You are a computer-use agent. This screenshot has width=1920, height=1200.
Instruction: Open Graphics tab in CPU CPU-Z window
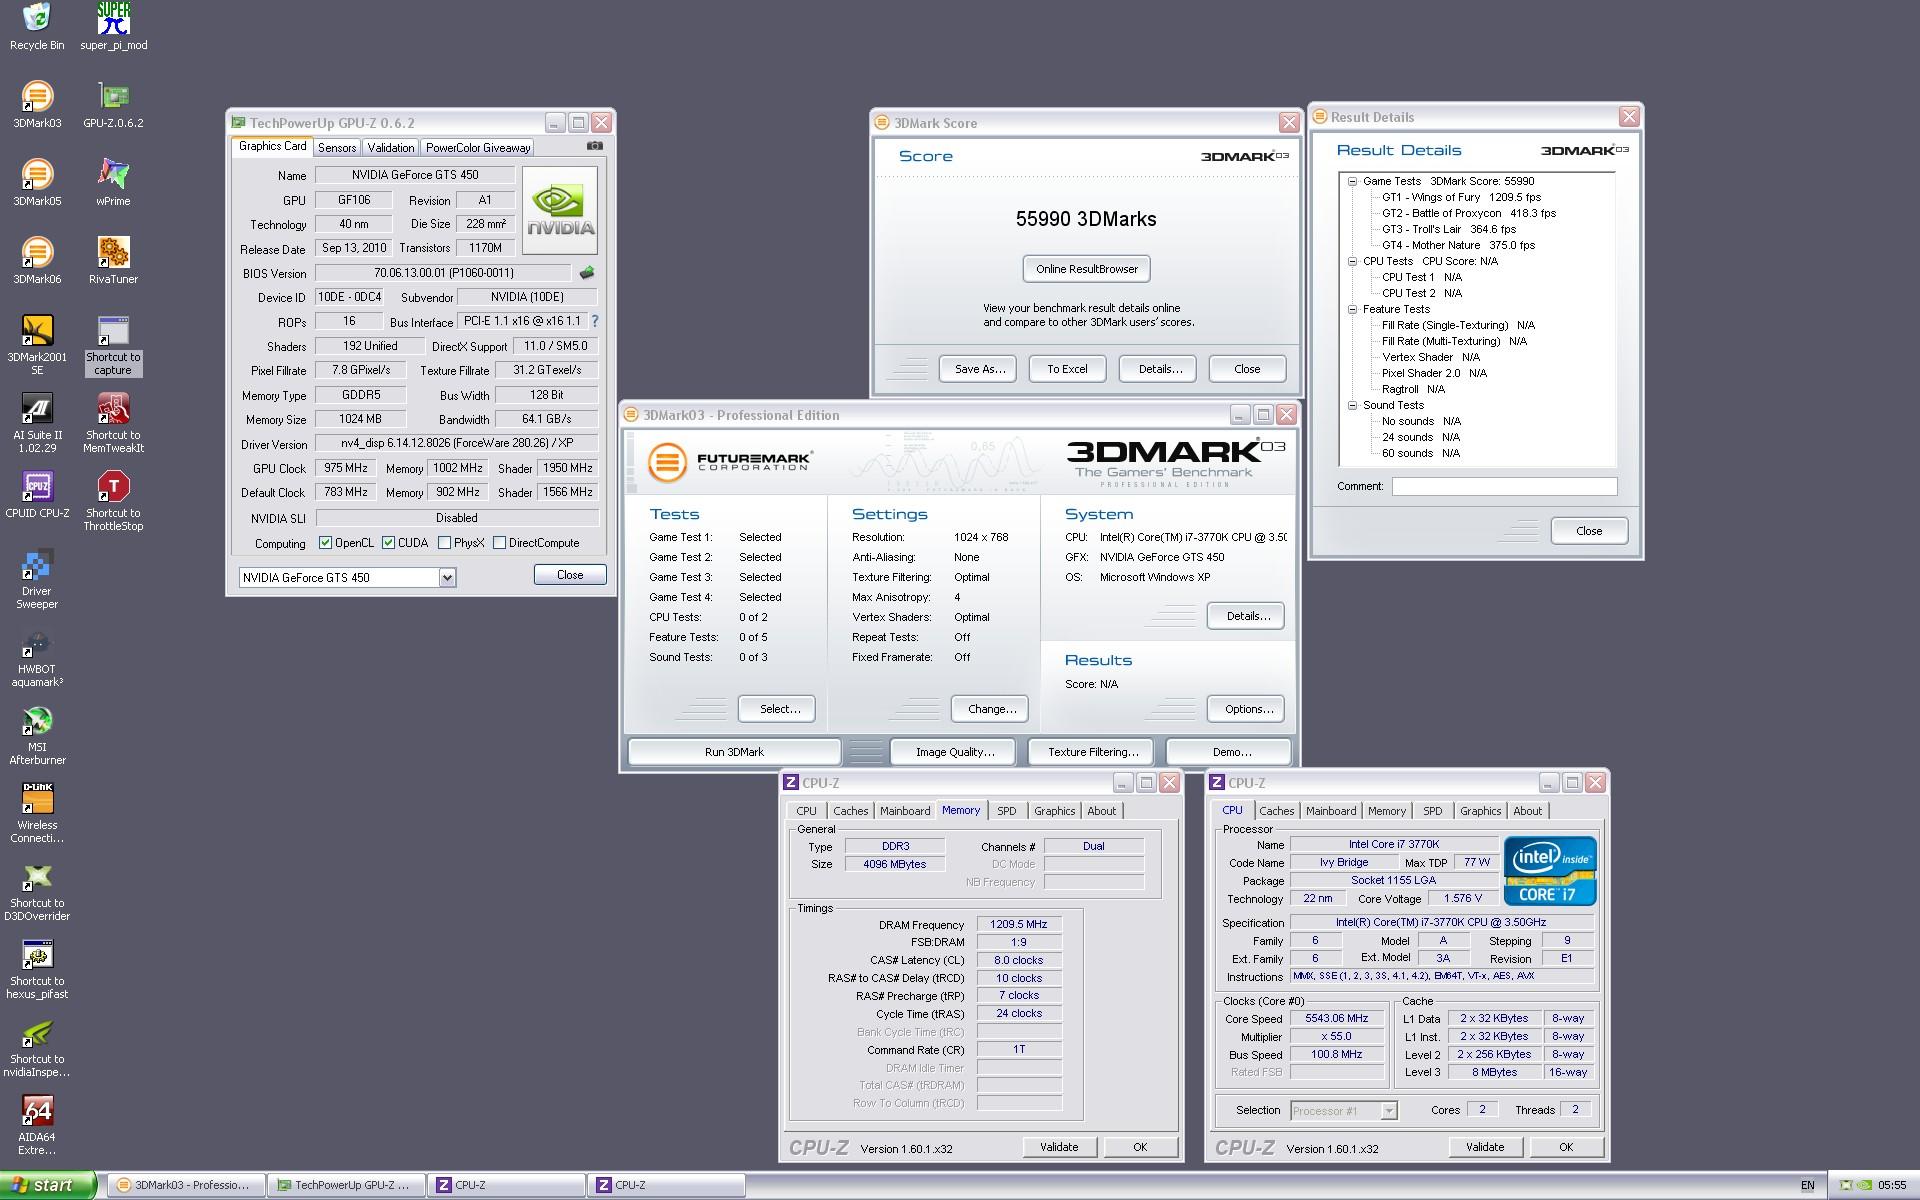pyautogui.click(x=1480, y=811)
